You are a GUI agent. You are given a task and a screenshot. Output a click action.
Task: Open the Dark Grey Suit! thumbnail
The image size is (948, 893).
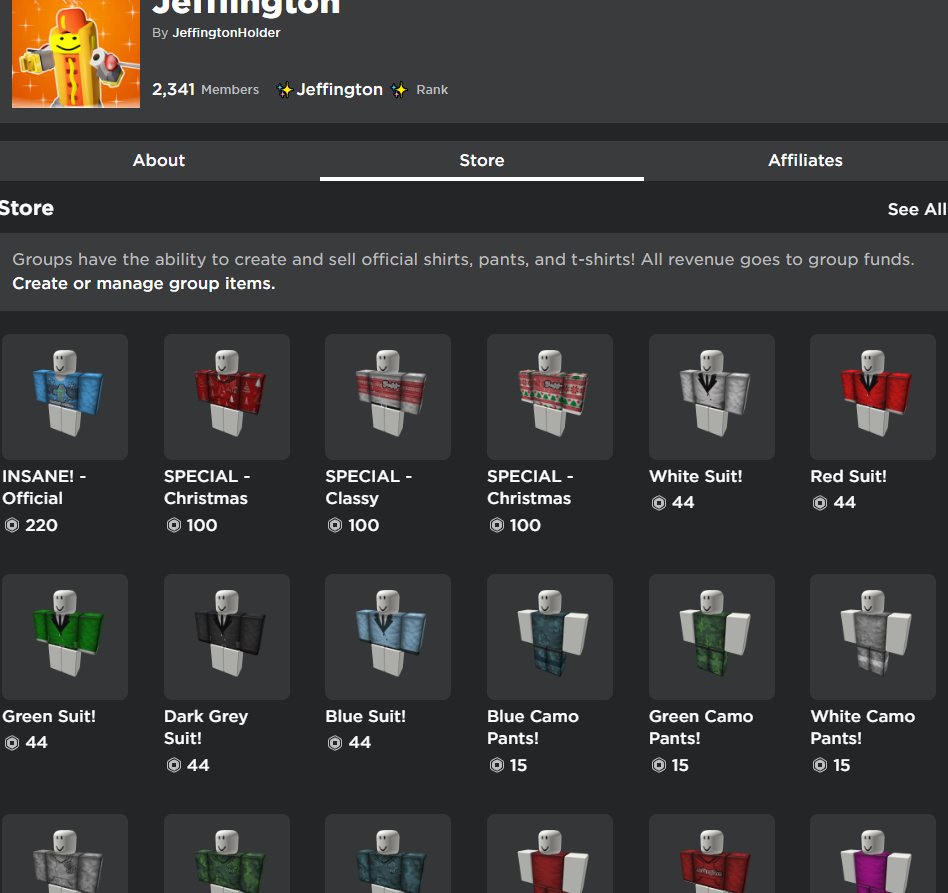[x=227, y=637]
